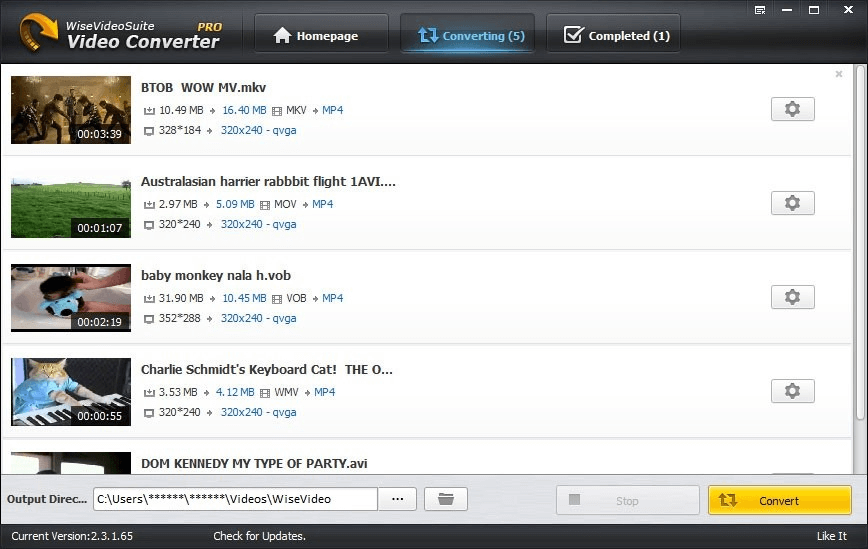Open the output folder icon button

pos(446,499)
